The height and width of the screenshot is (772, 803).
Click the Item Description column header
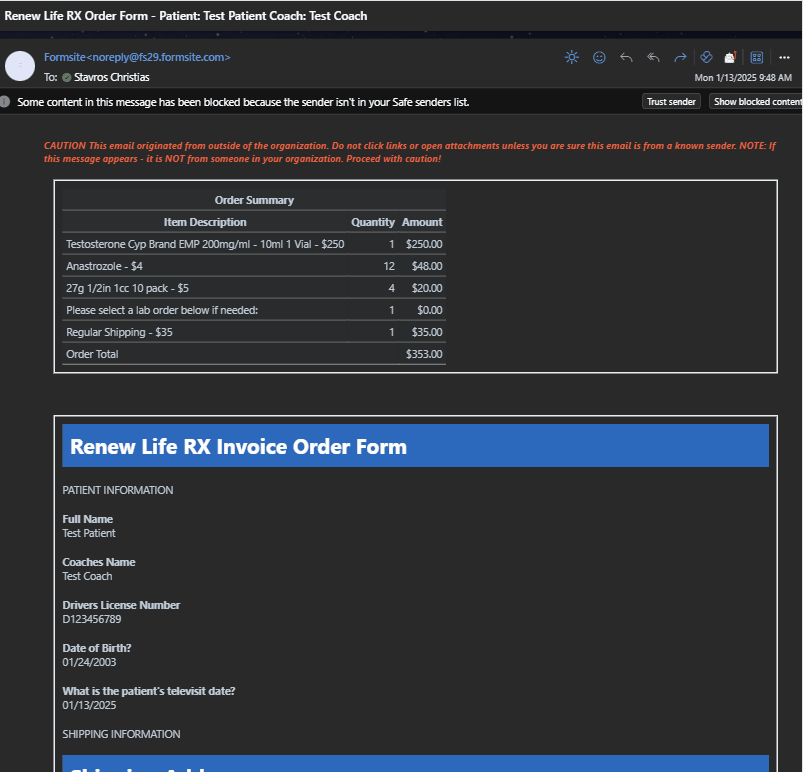click(x=205, y=222)
